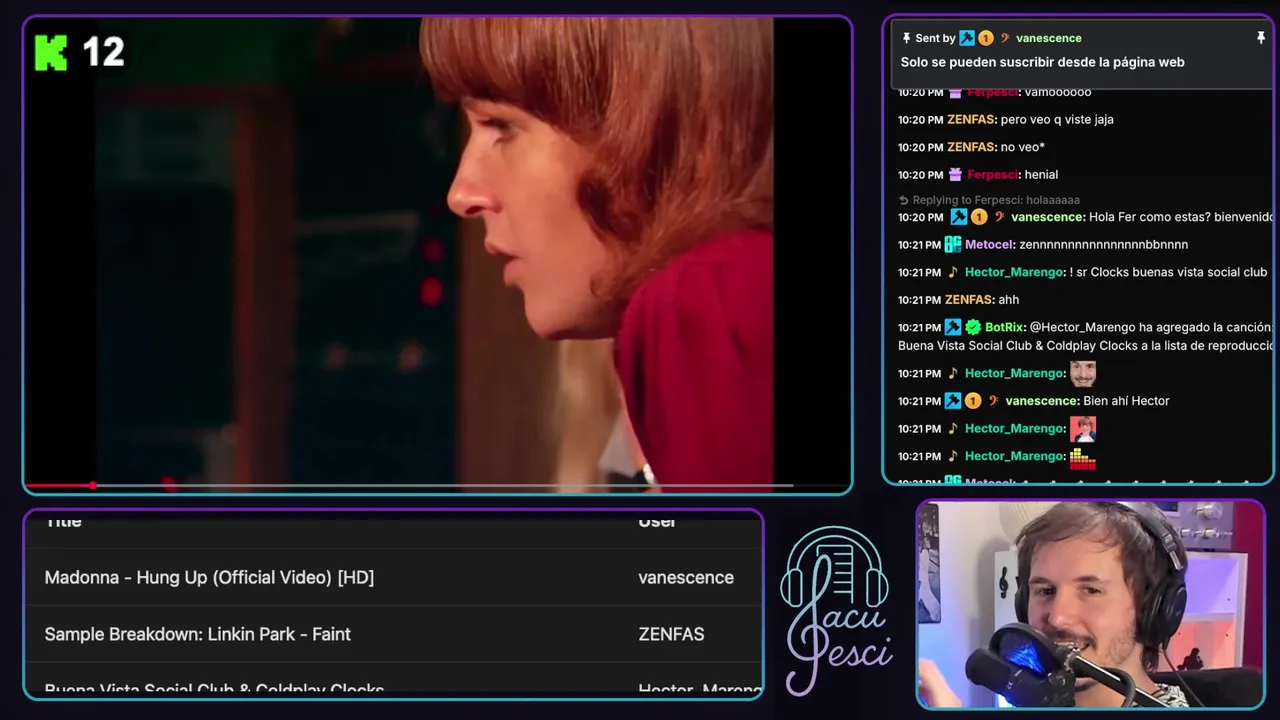Click the green verified badge next to BotRix
The image size is (1280, 720).
pyautogui.click(x=973, y=327)
